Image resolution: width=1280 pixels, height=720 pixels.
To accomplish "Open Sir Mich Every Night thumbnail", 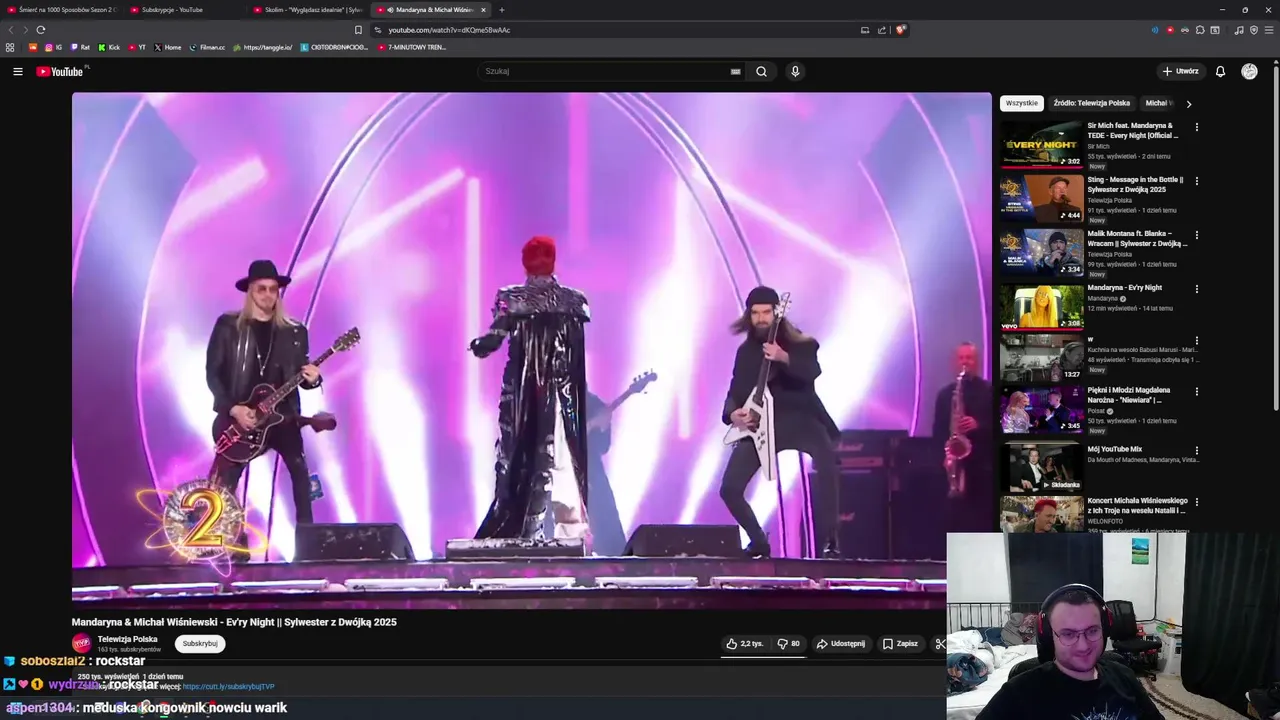I will coord(1042,144).
